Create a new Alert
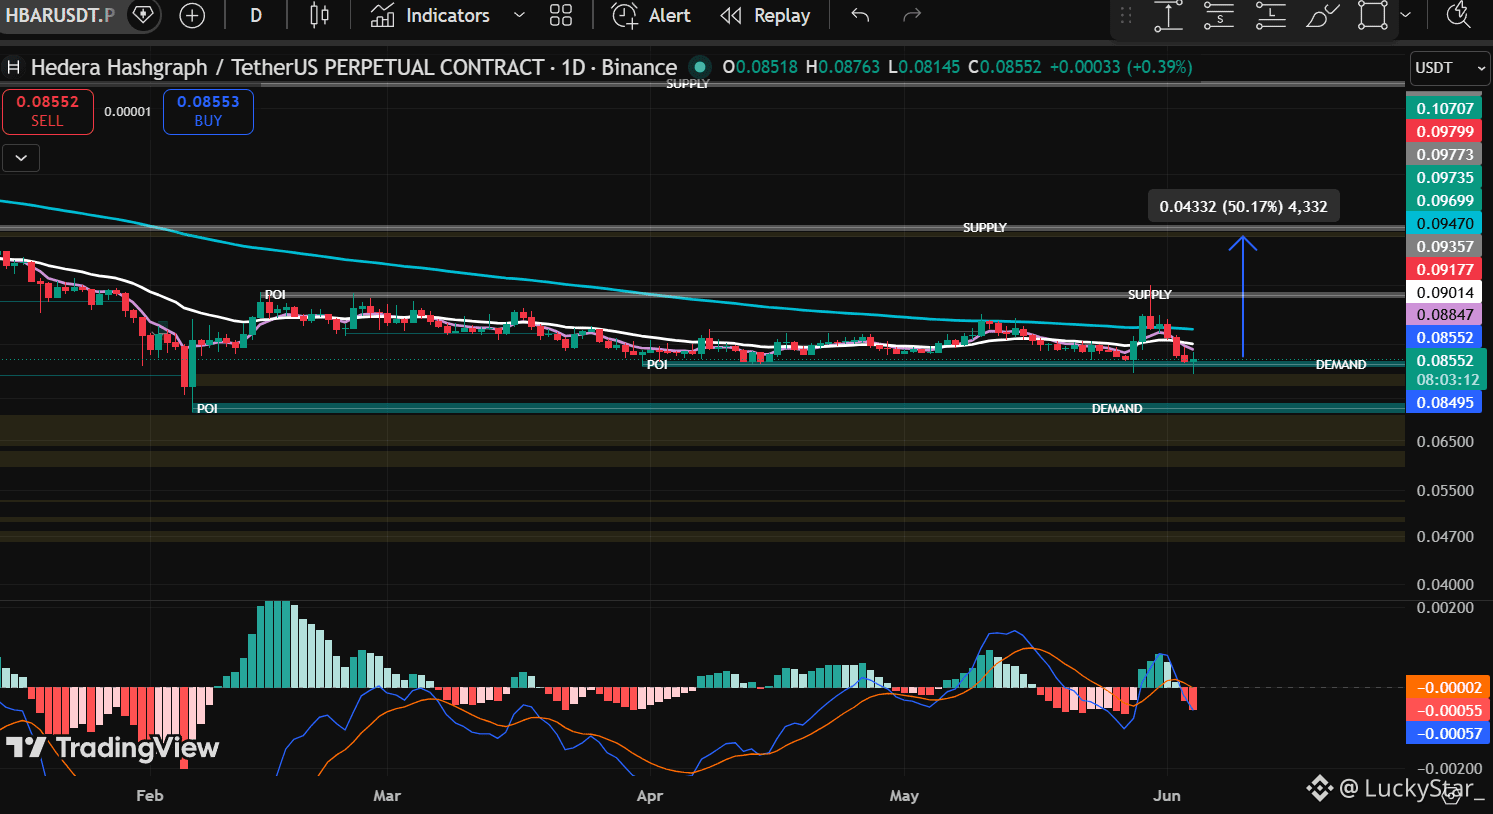Image resolution: width=1493 pixels, height=814 pixels. tap(651, 16)
